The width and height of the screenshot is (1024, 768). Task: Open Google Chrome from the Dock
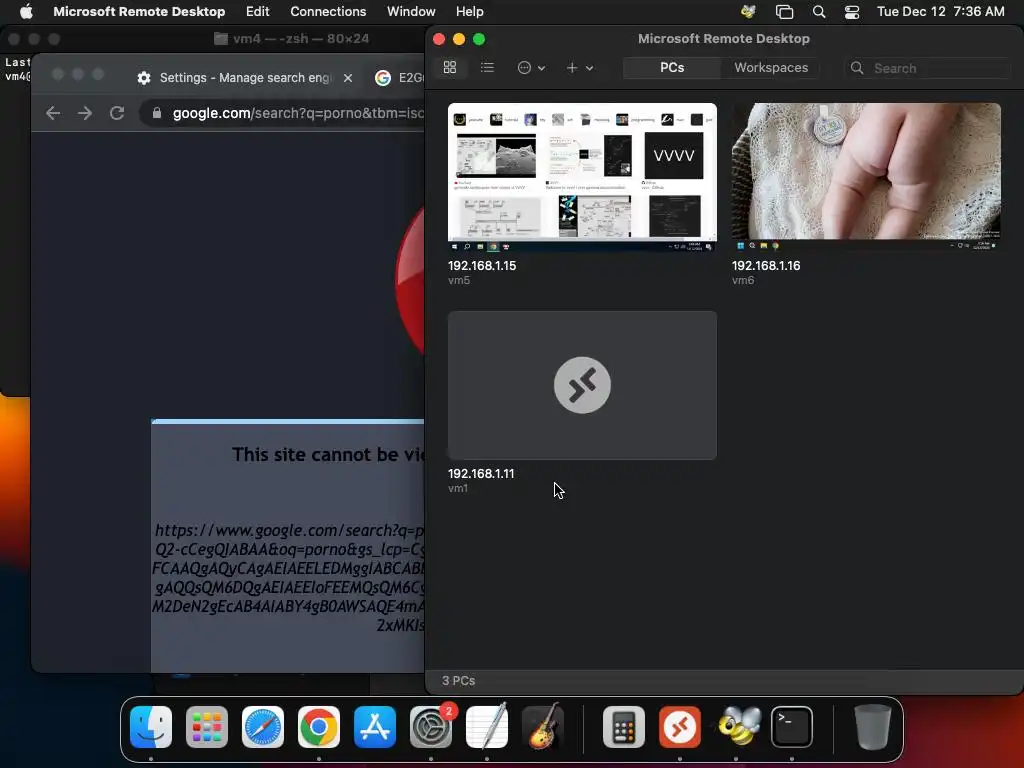319,727
